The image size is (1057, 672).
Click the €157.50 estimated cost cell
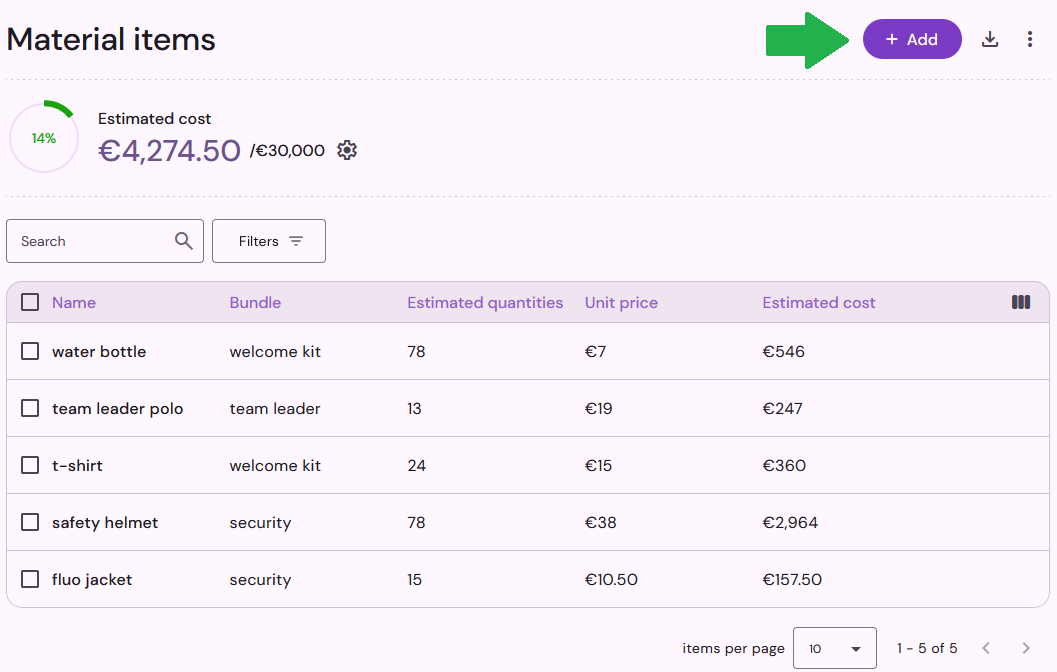click(792, 580)
